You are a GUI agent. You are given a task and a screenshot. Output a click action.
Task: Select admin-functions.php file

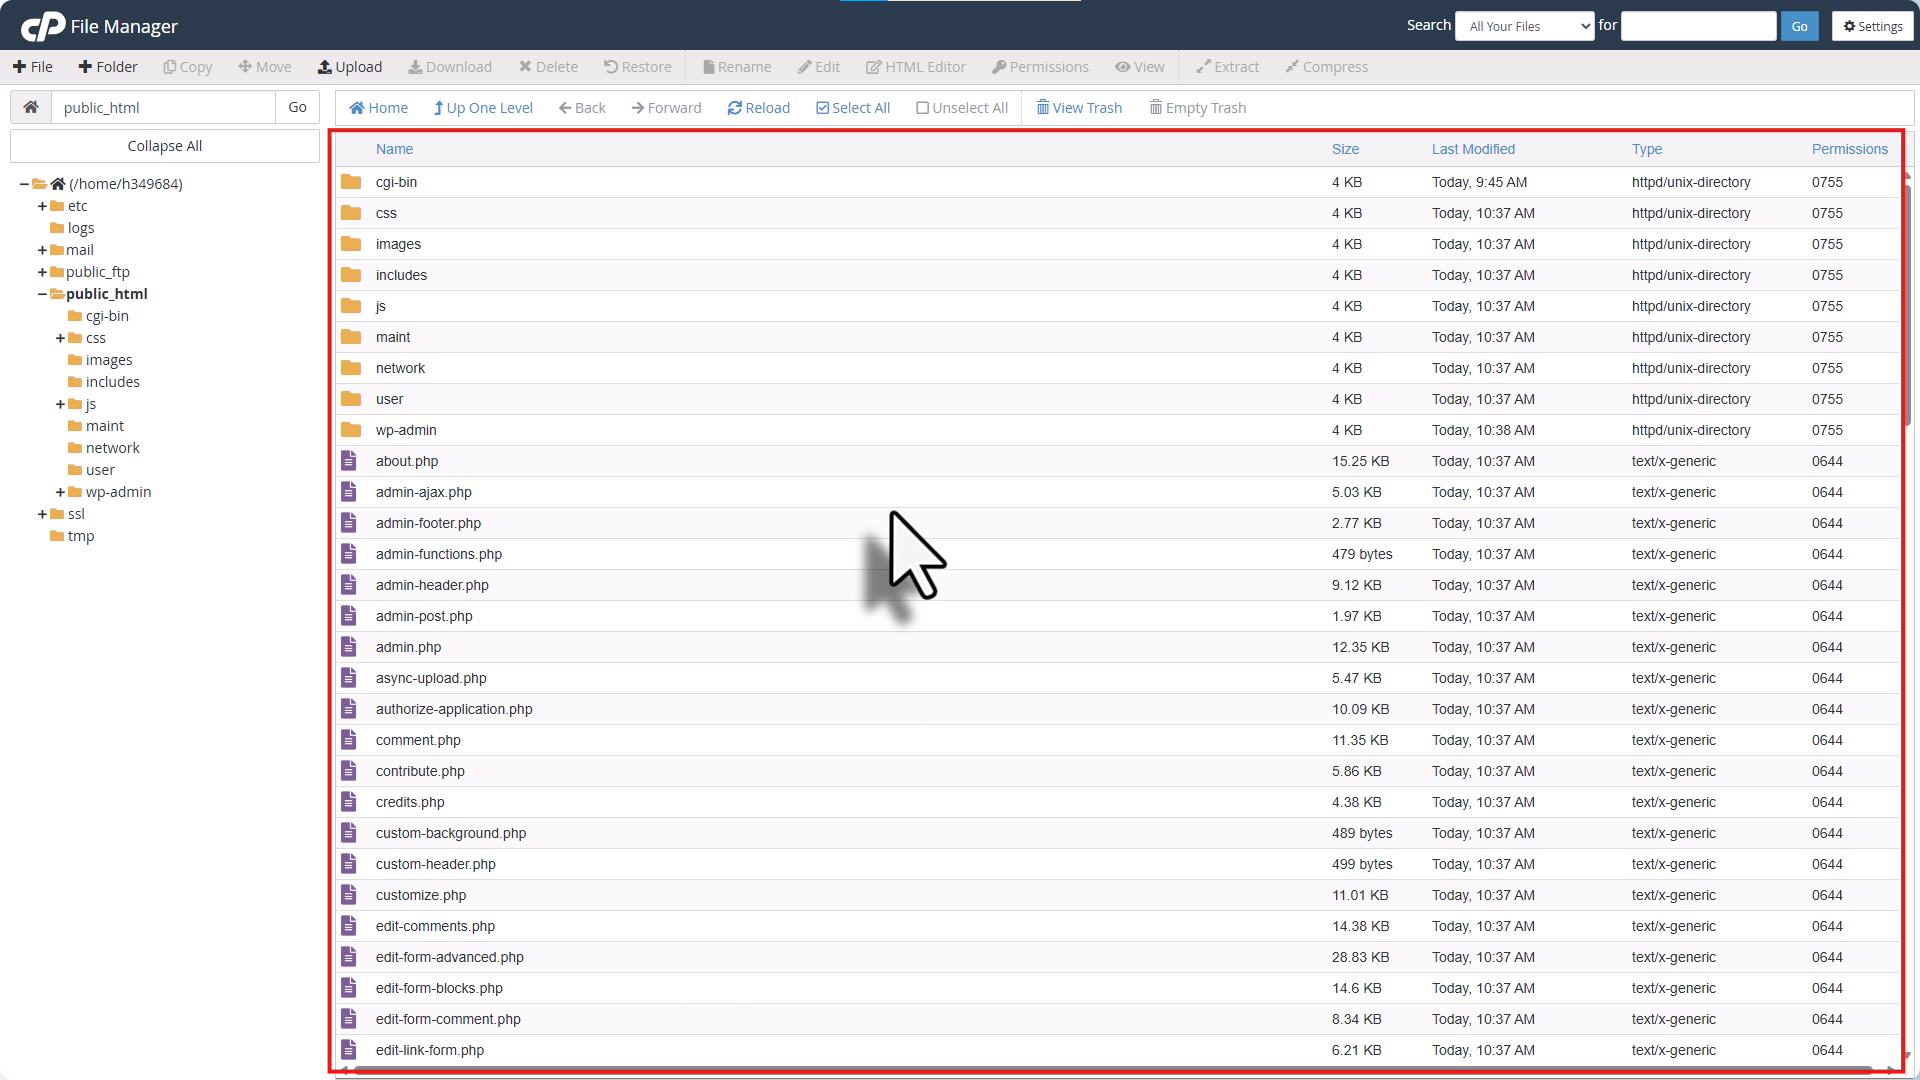pyautogui.click(x=1118, y=554)
